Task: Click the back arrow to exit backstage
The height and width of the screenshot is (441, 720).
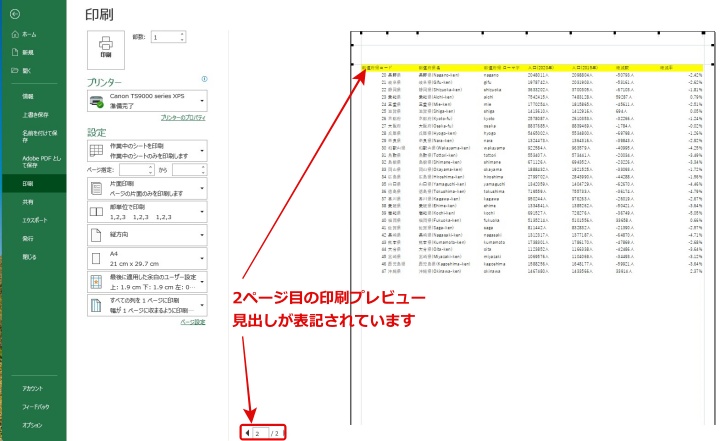Action: click(15, 14)
